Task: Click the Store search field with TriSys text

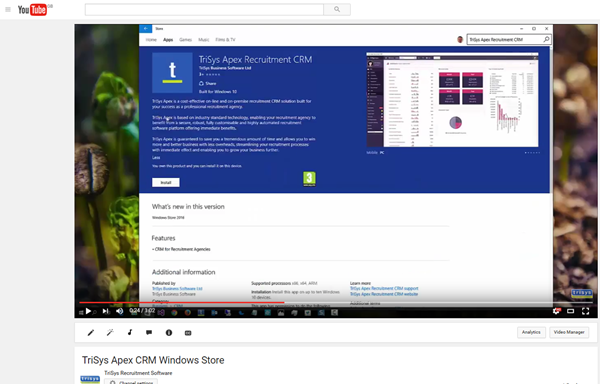Action: [505, 39]
